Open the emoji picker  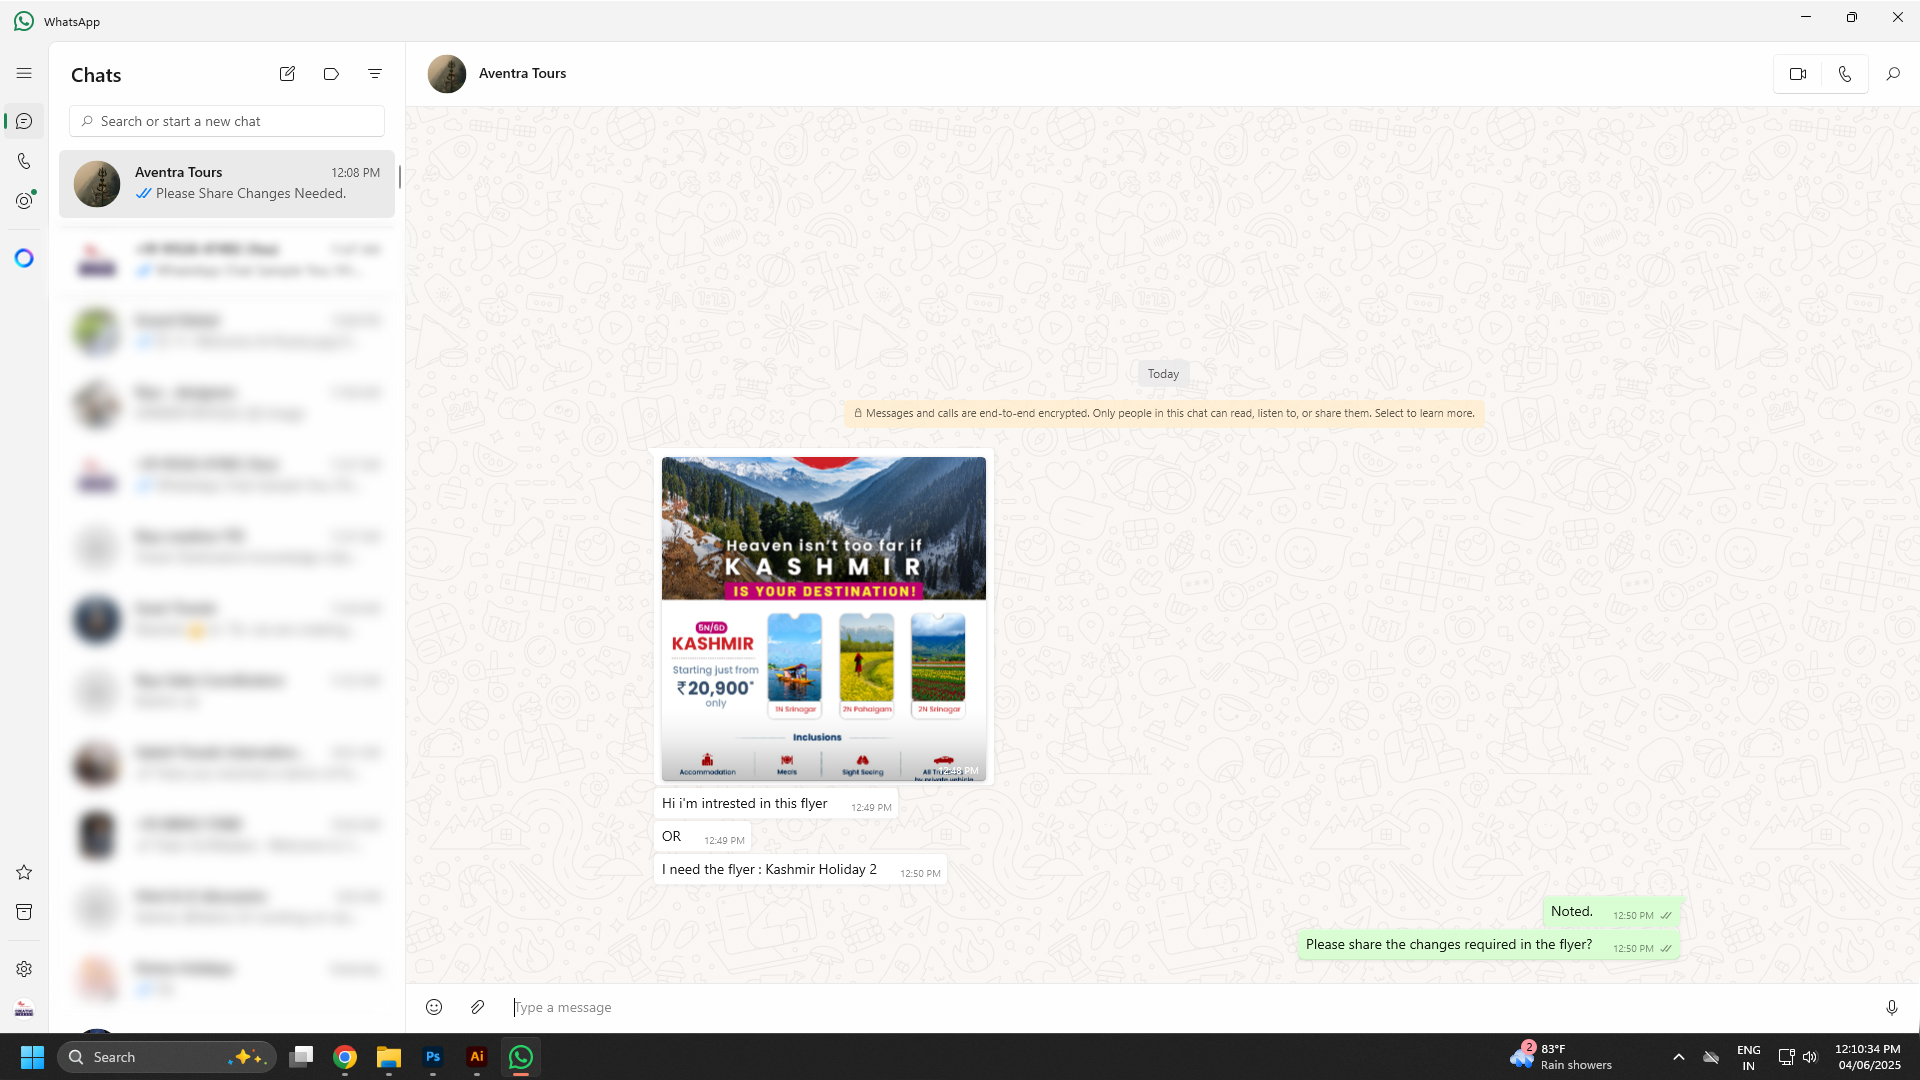(x=434, y=1007)
